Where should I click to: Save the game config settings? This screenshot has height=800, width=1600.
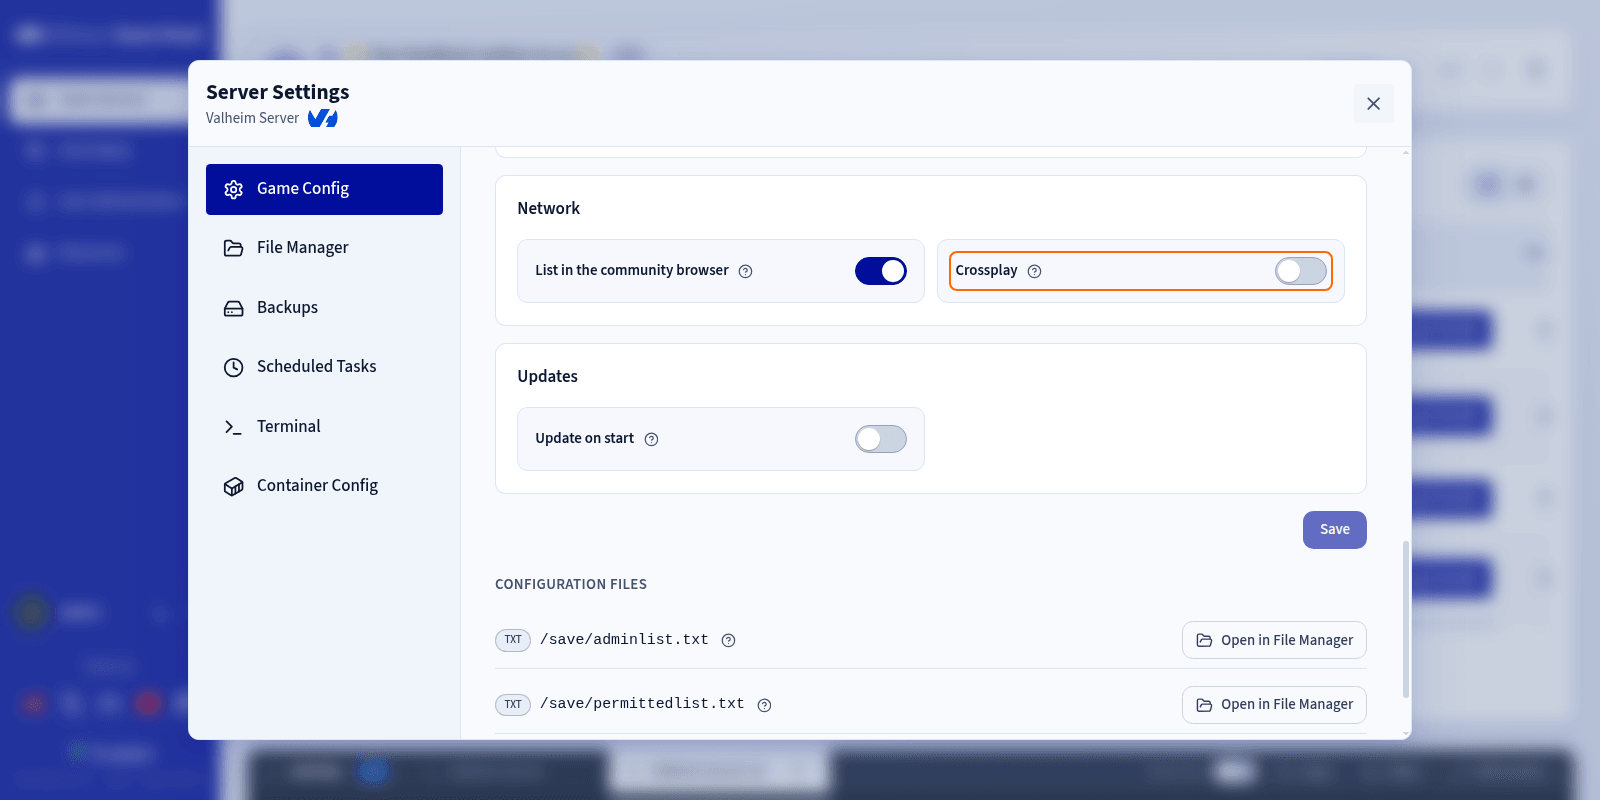point(1335,530)
